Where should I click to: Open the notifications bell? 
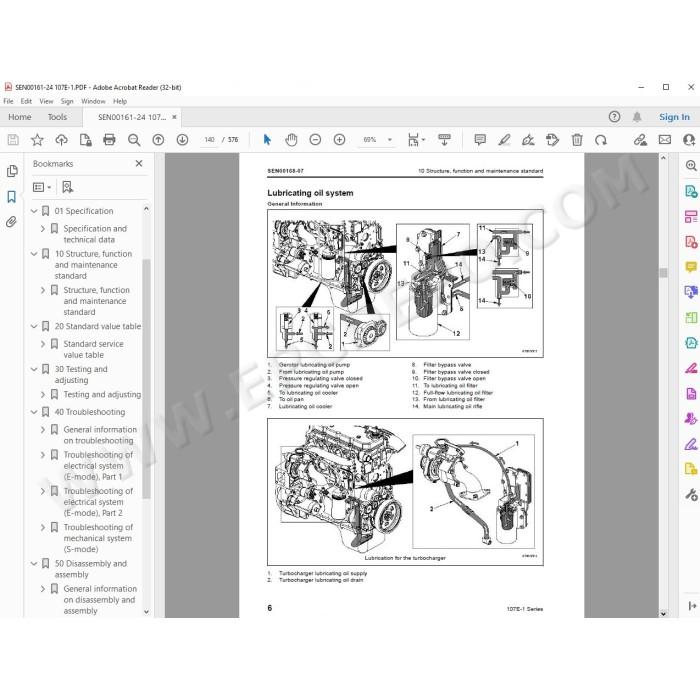(637, 117)
